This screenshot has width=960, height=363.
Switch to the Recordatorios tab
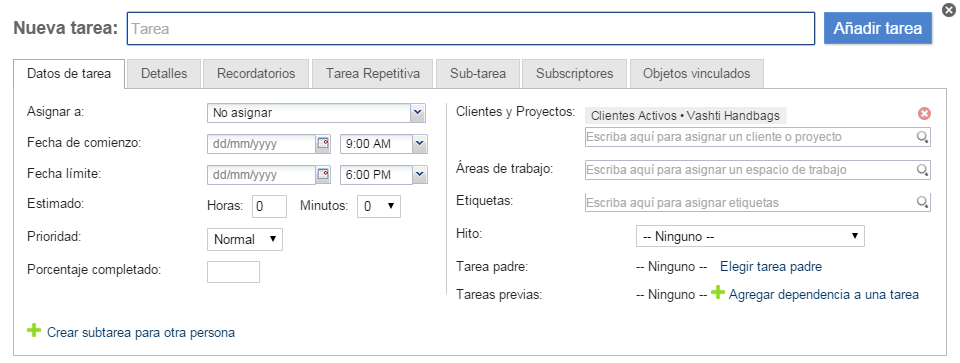pyautogui.click(x=257, y=73)
